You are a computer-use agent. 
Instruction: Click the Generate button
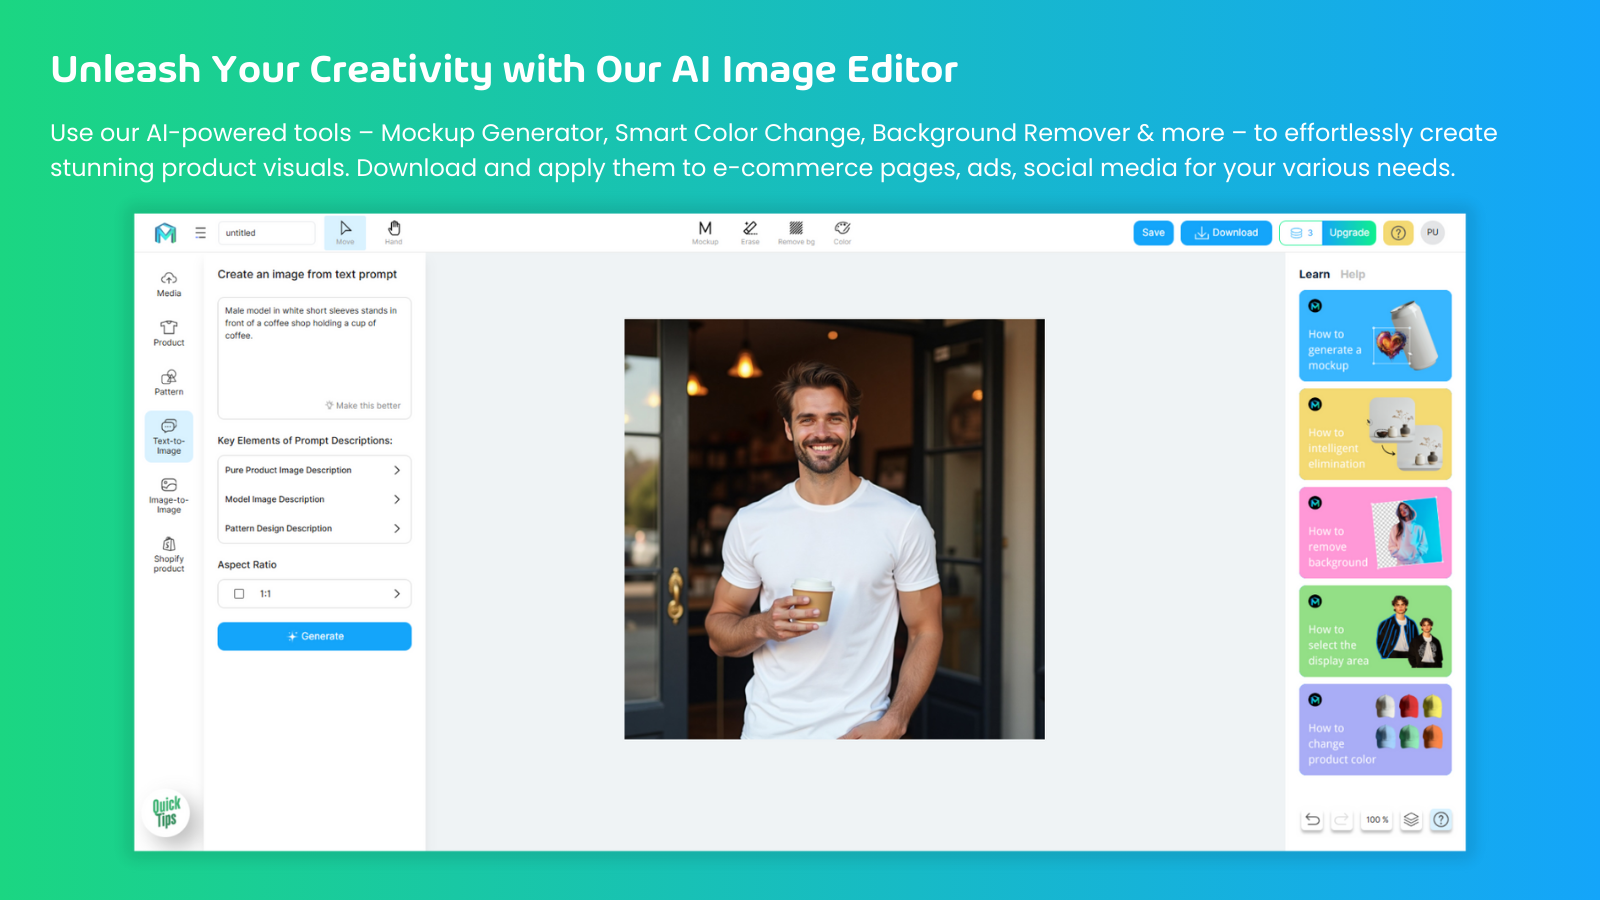314,636
